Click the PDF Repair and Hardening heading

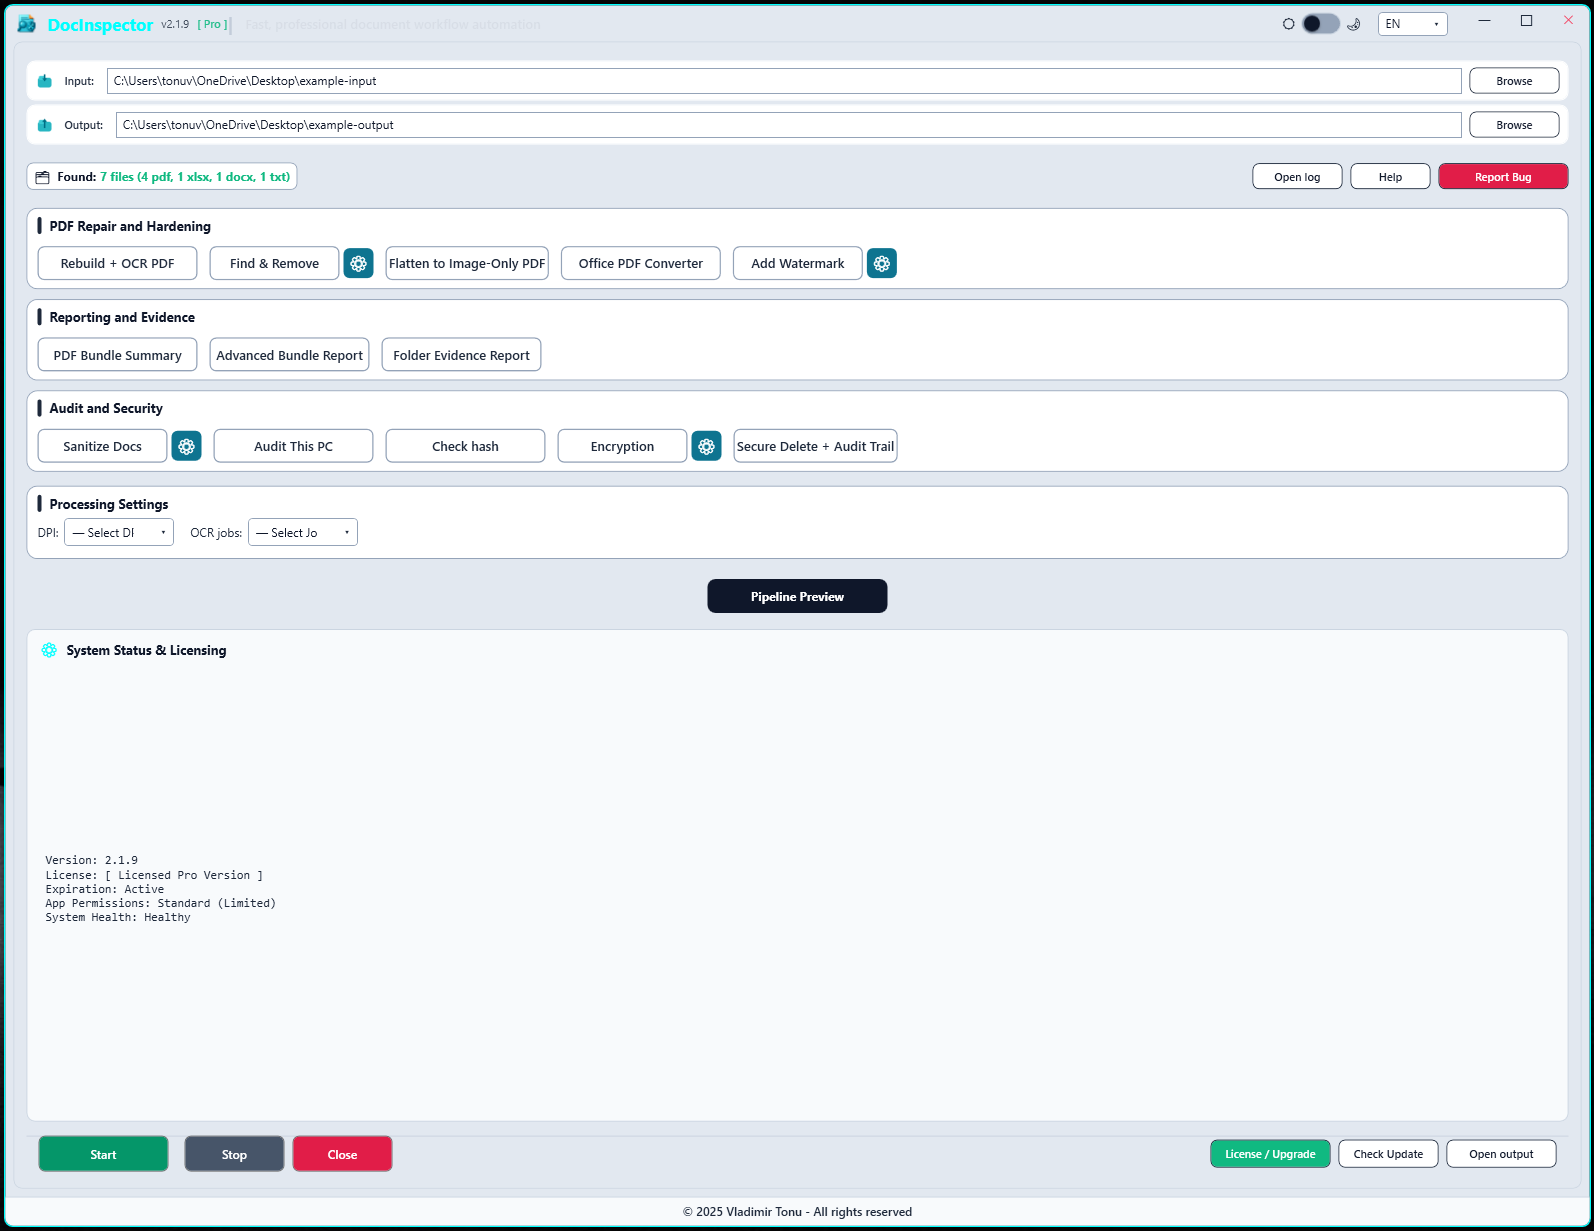point(130,226)
